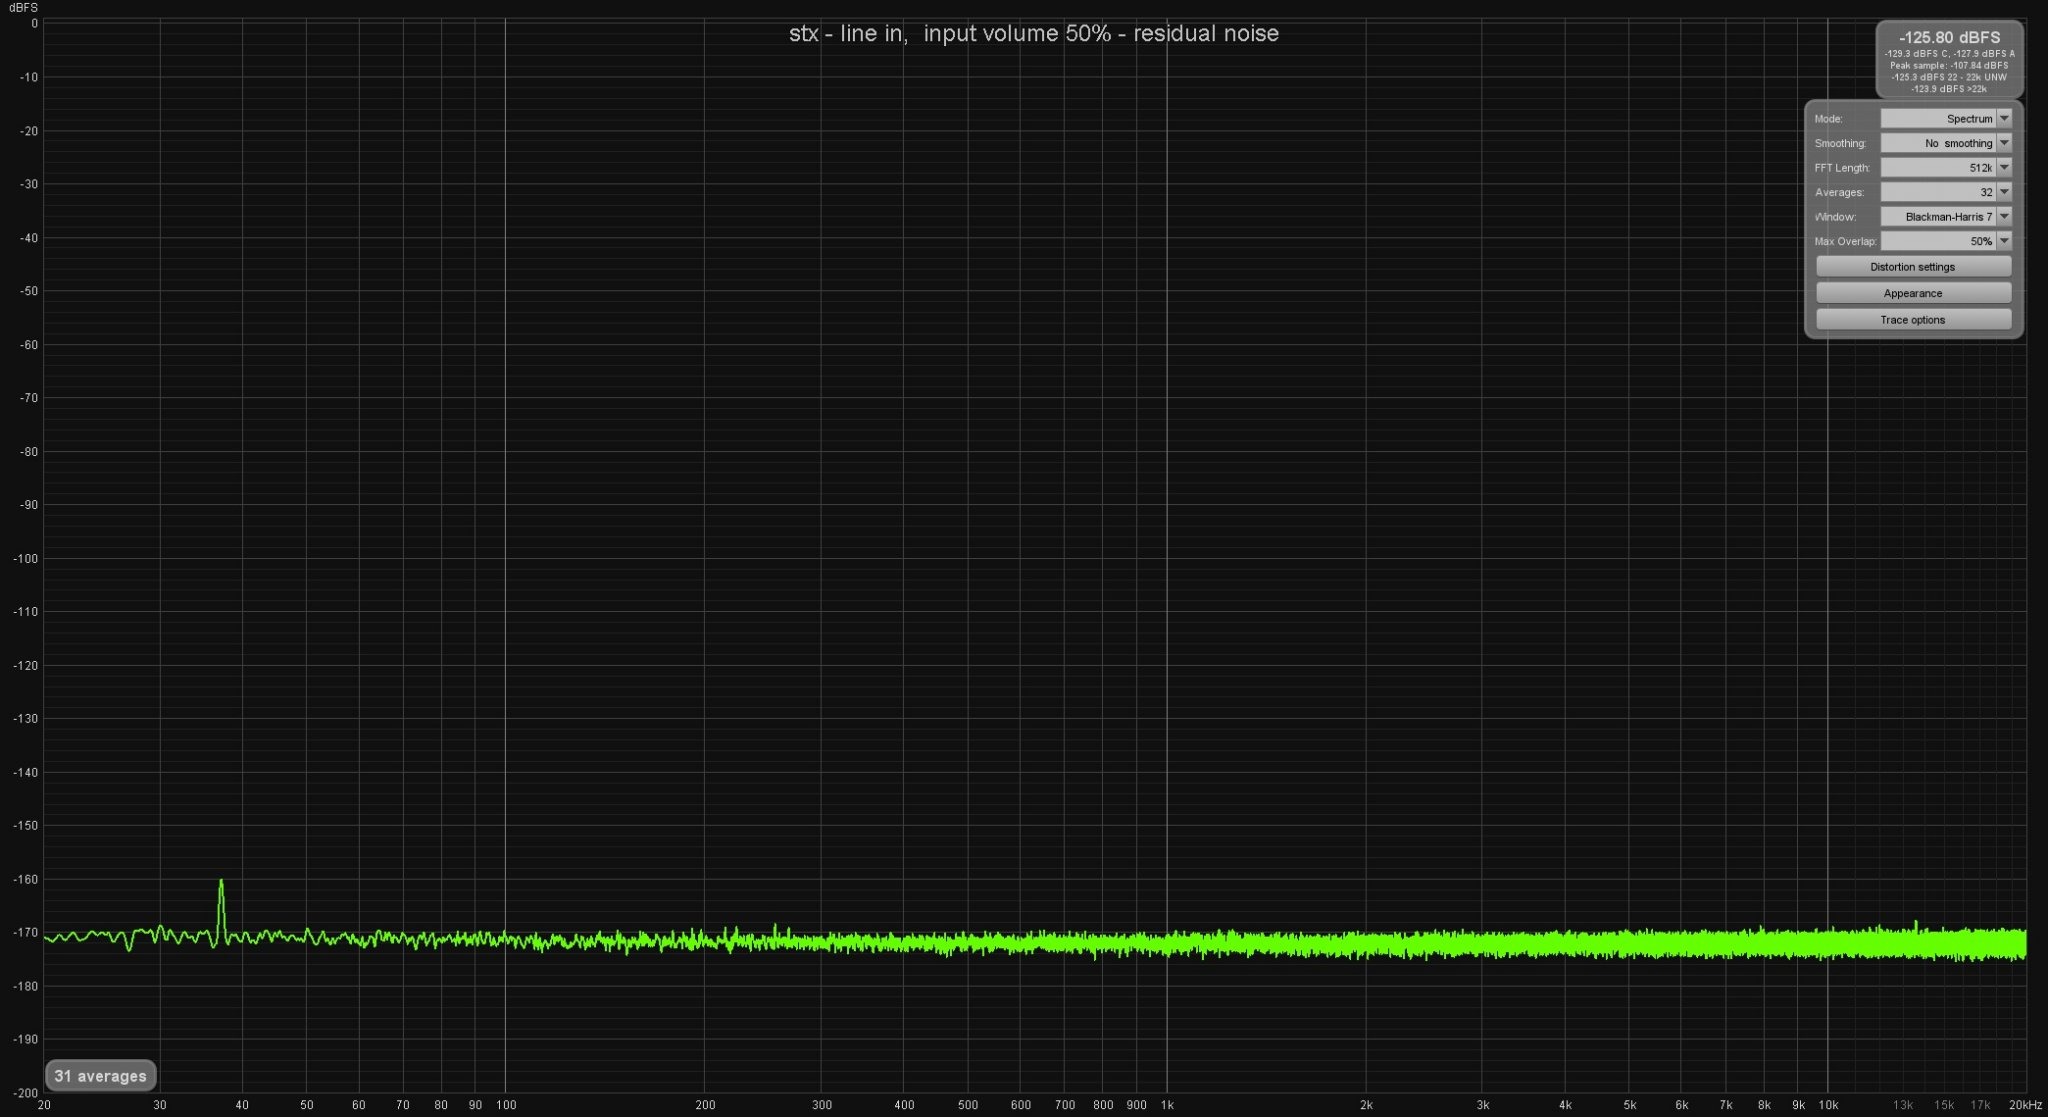
Task: Open the Mode dropdown showing Spectrum
Action: (1945, 118)
